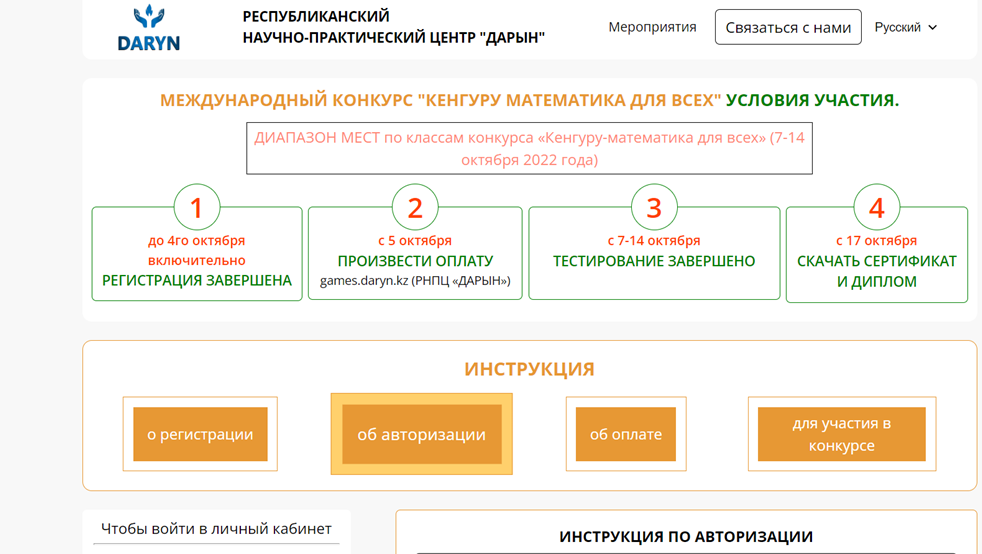
Task: Click the с 5 октября date text
Action: pyautogui.click(x=415, y=240)
